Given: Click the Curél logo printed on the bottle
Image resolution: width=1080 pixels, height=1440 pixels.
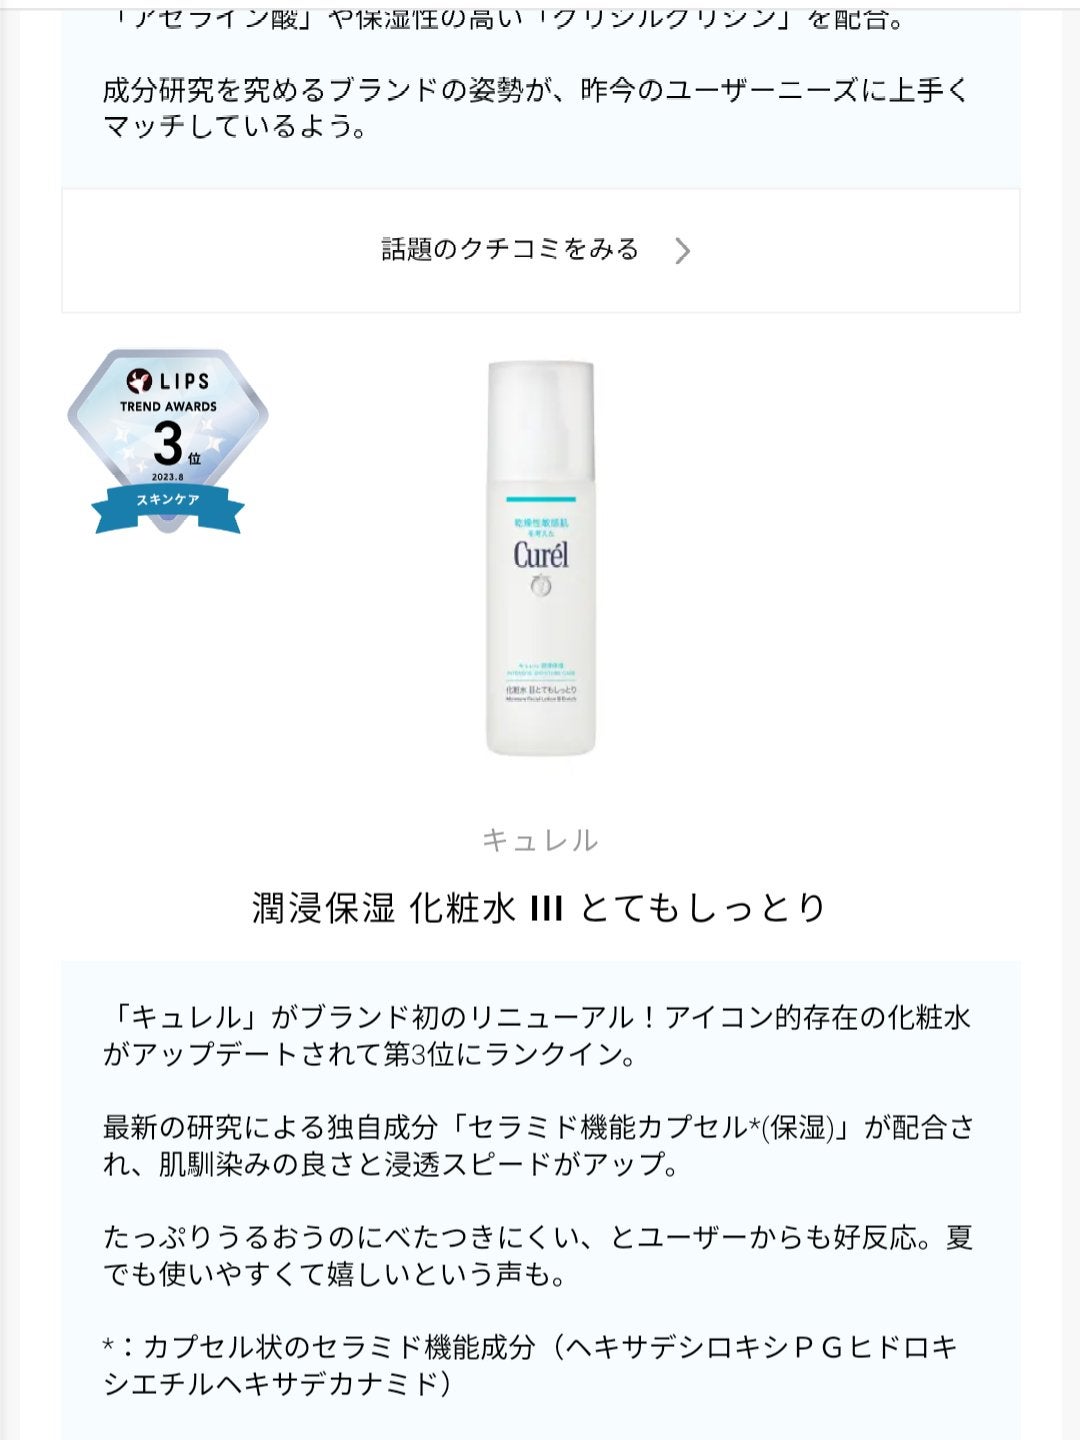Looking at the screenshot, I should pos(540,555).
